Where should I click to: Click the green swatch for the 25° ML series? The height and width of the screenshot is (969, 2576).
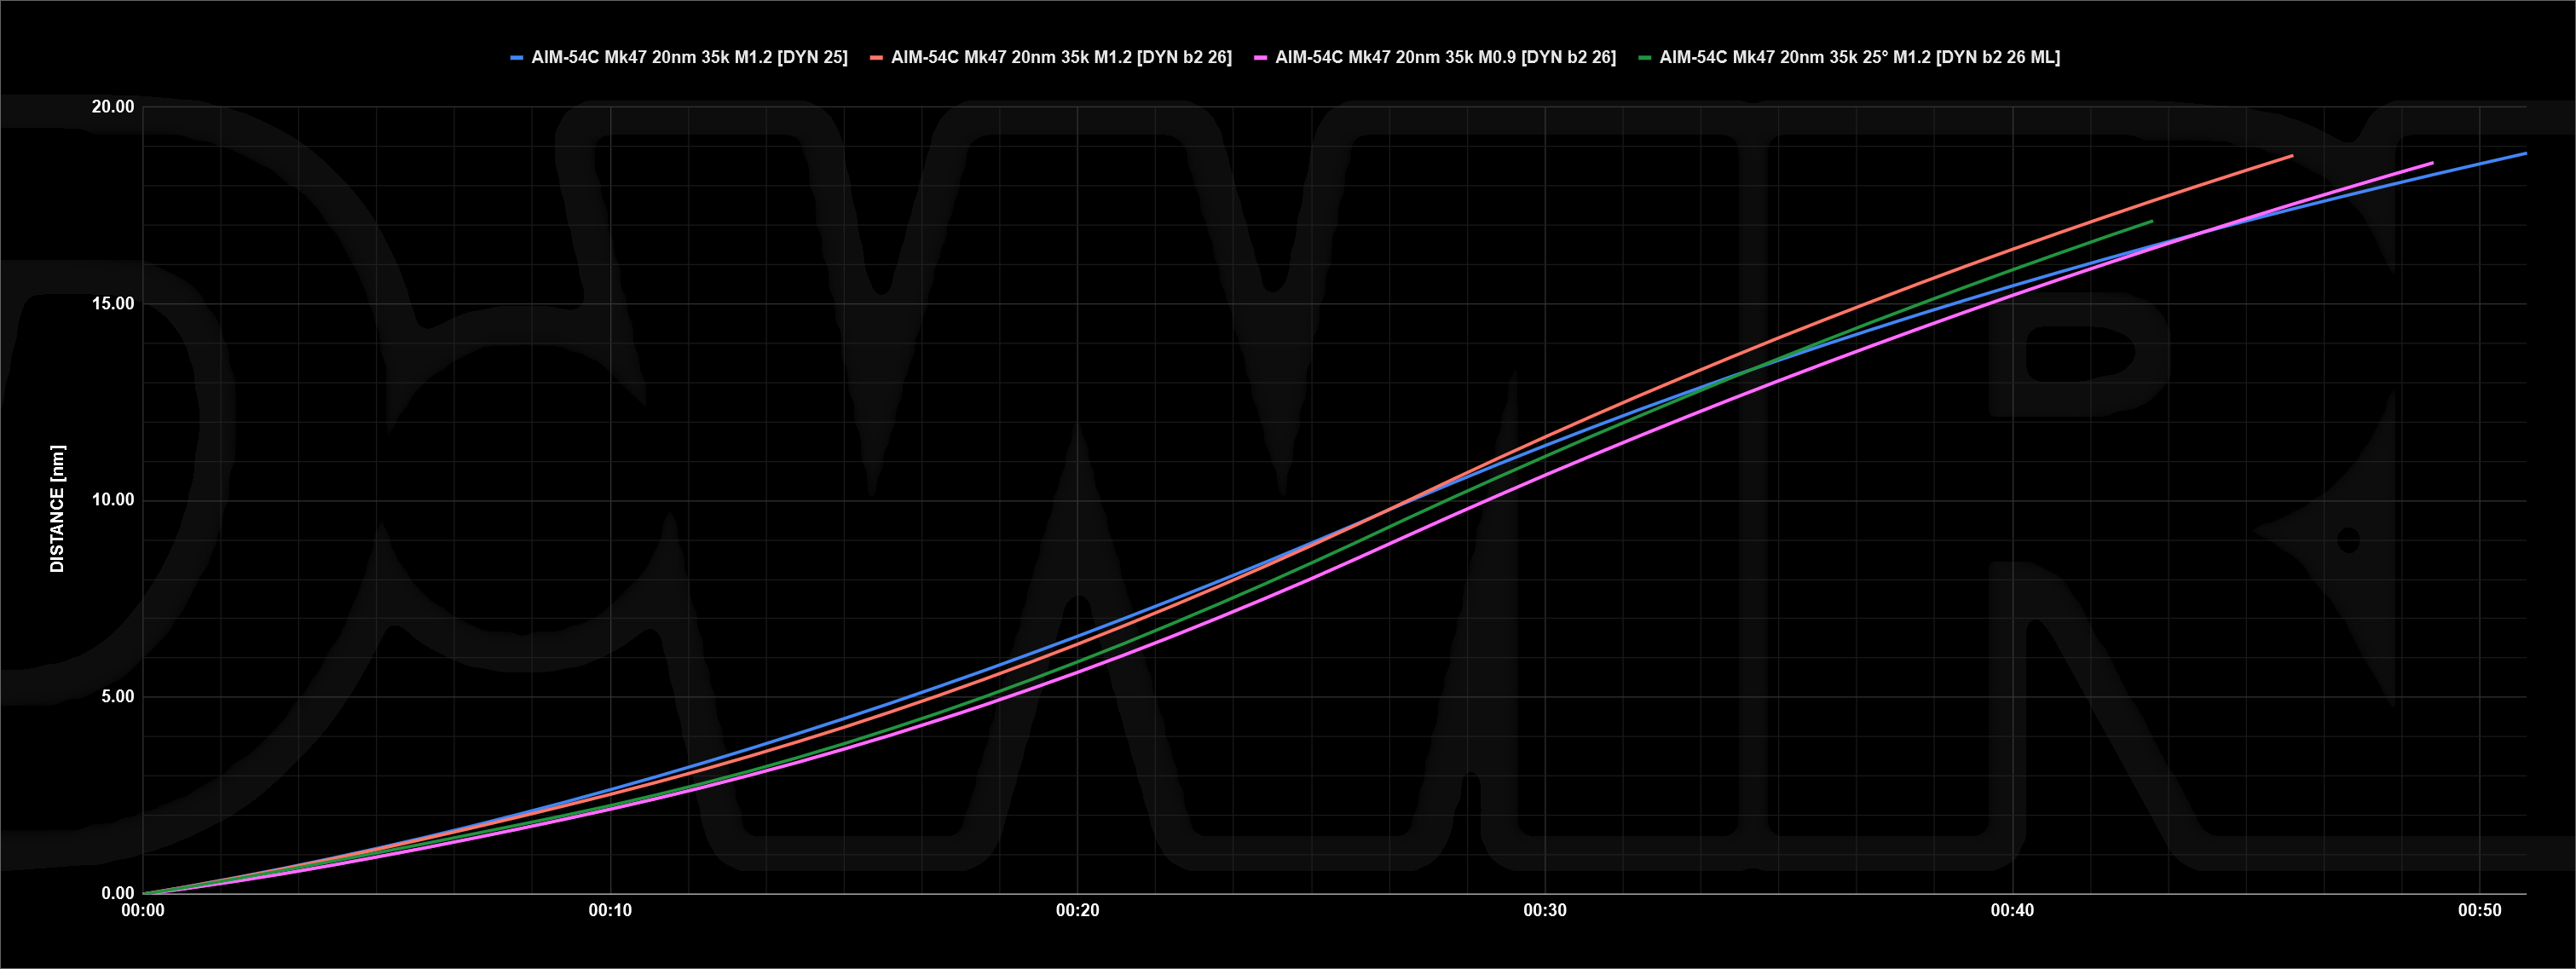tap(1645, 58)
